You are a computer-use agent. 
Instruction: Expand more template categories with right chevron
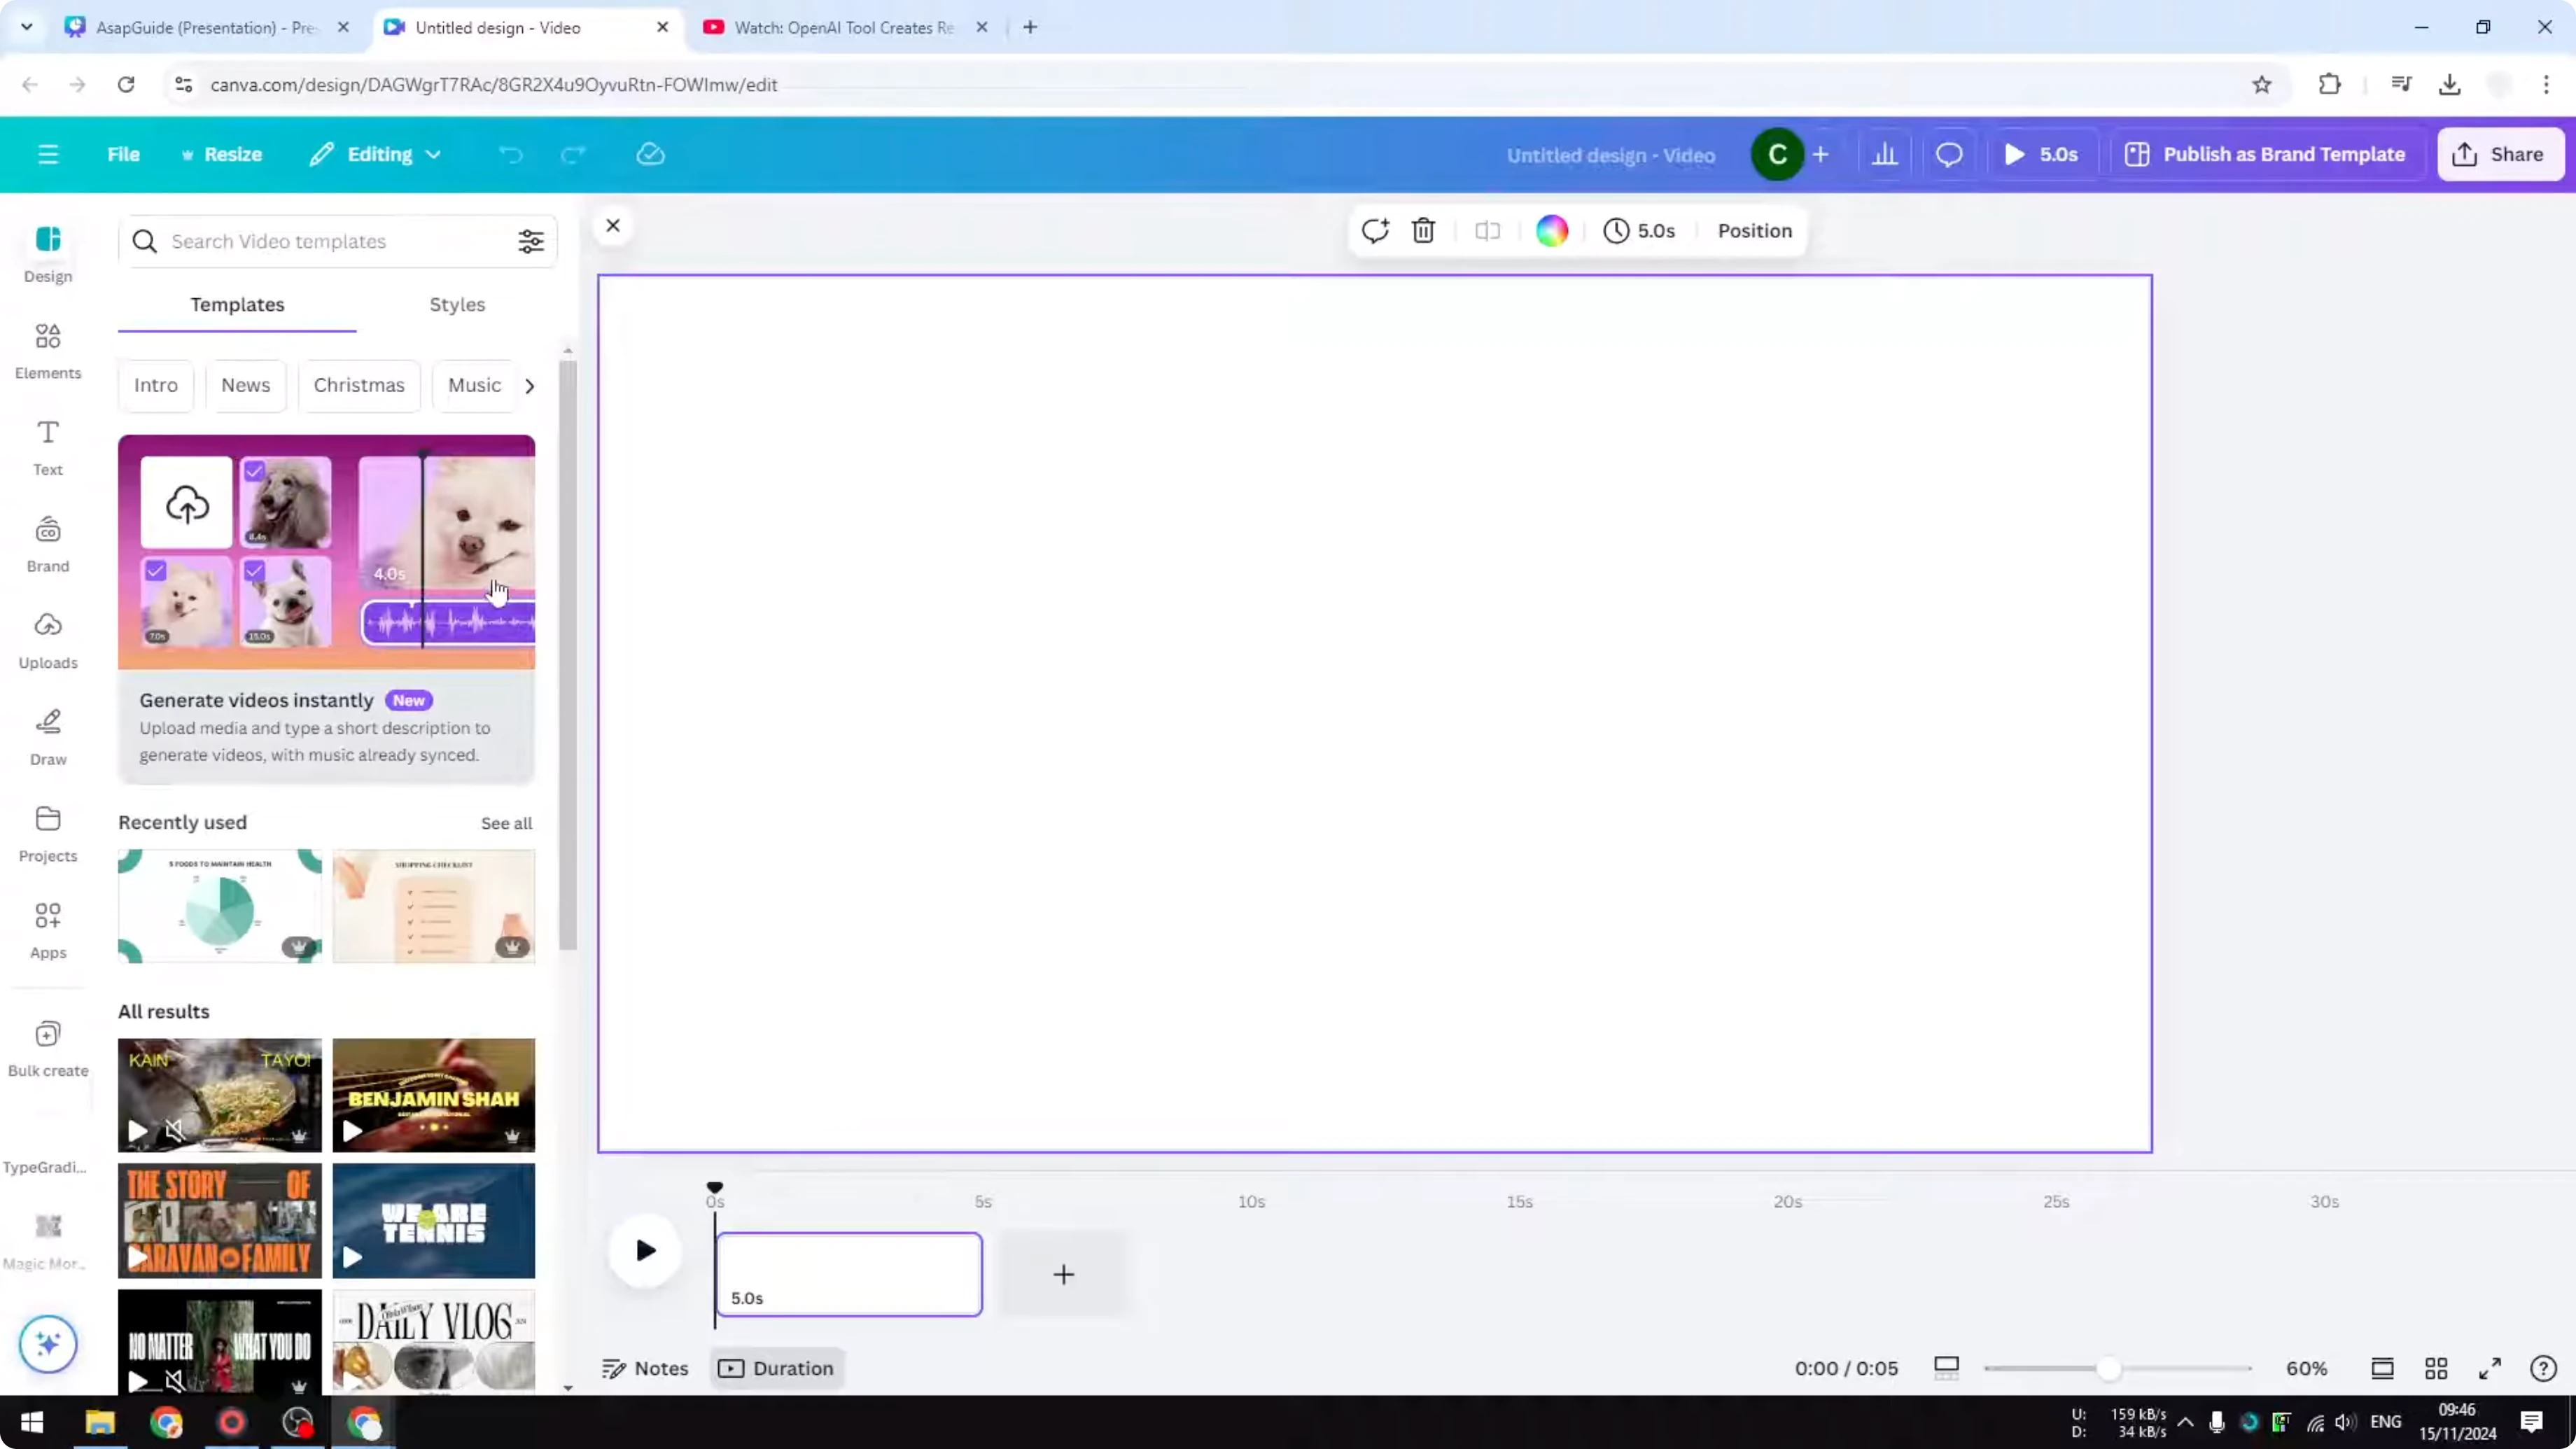[x=529, y=385]
